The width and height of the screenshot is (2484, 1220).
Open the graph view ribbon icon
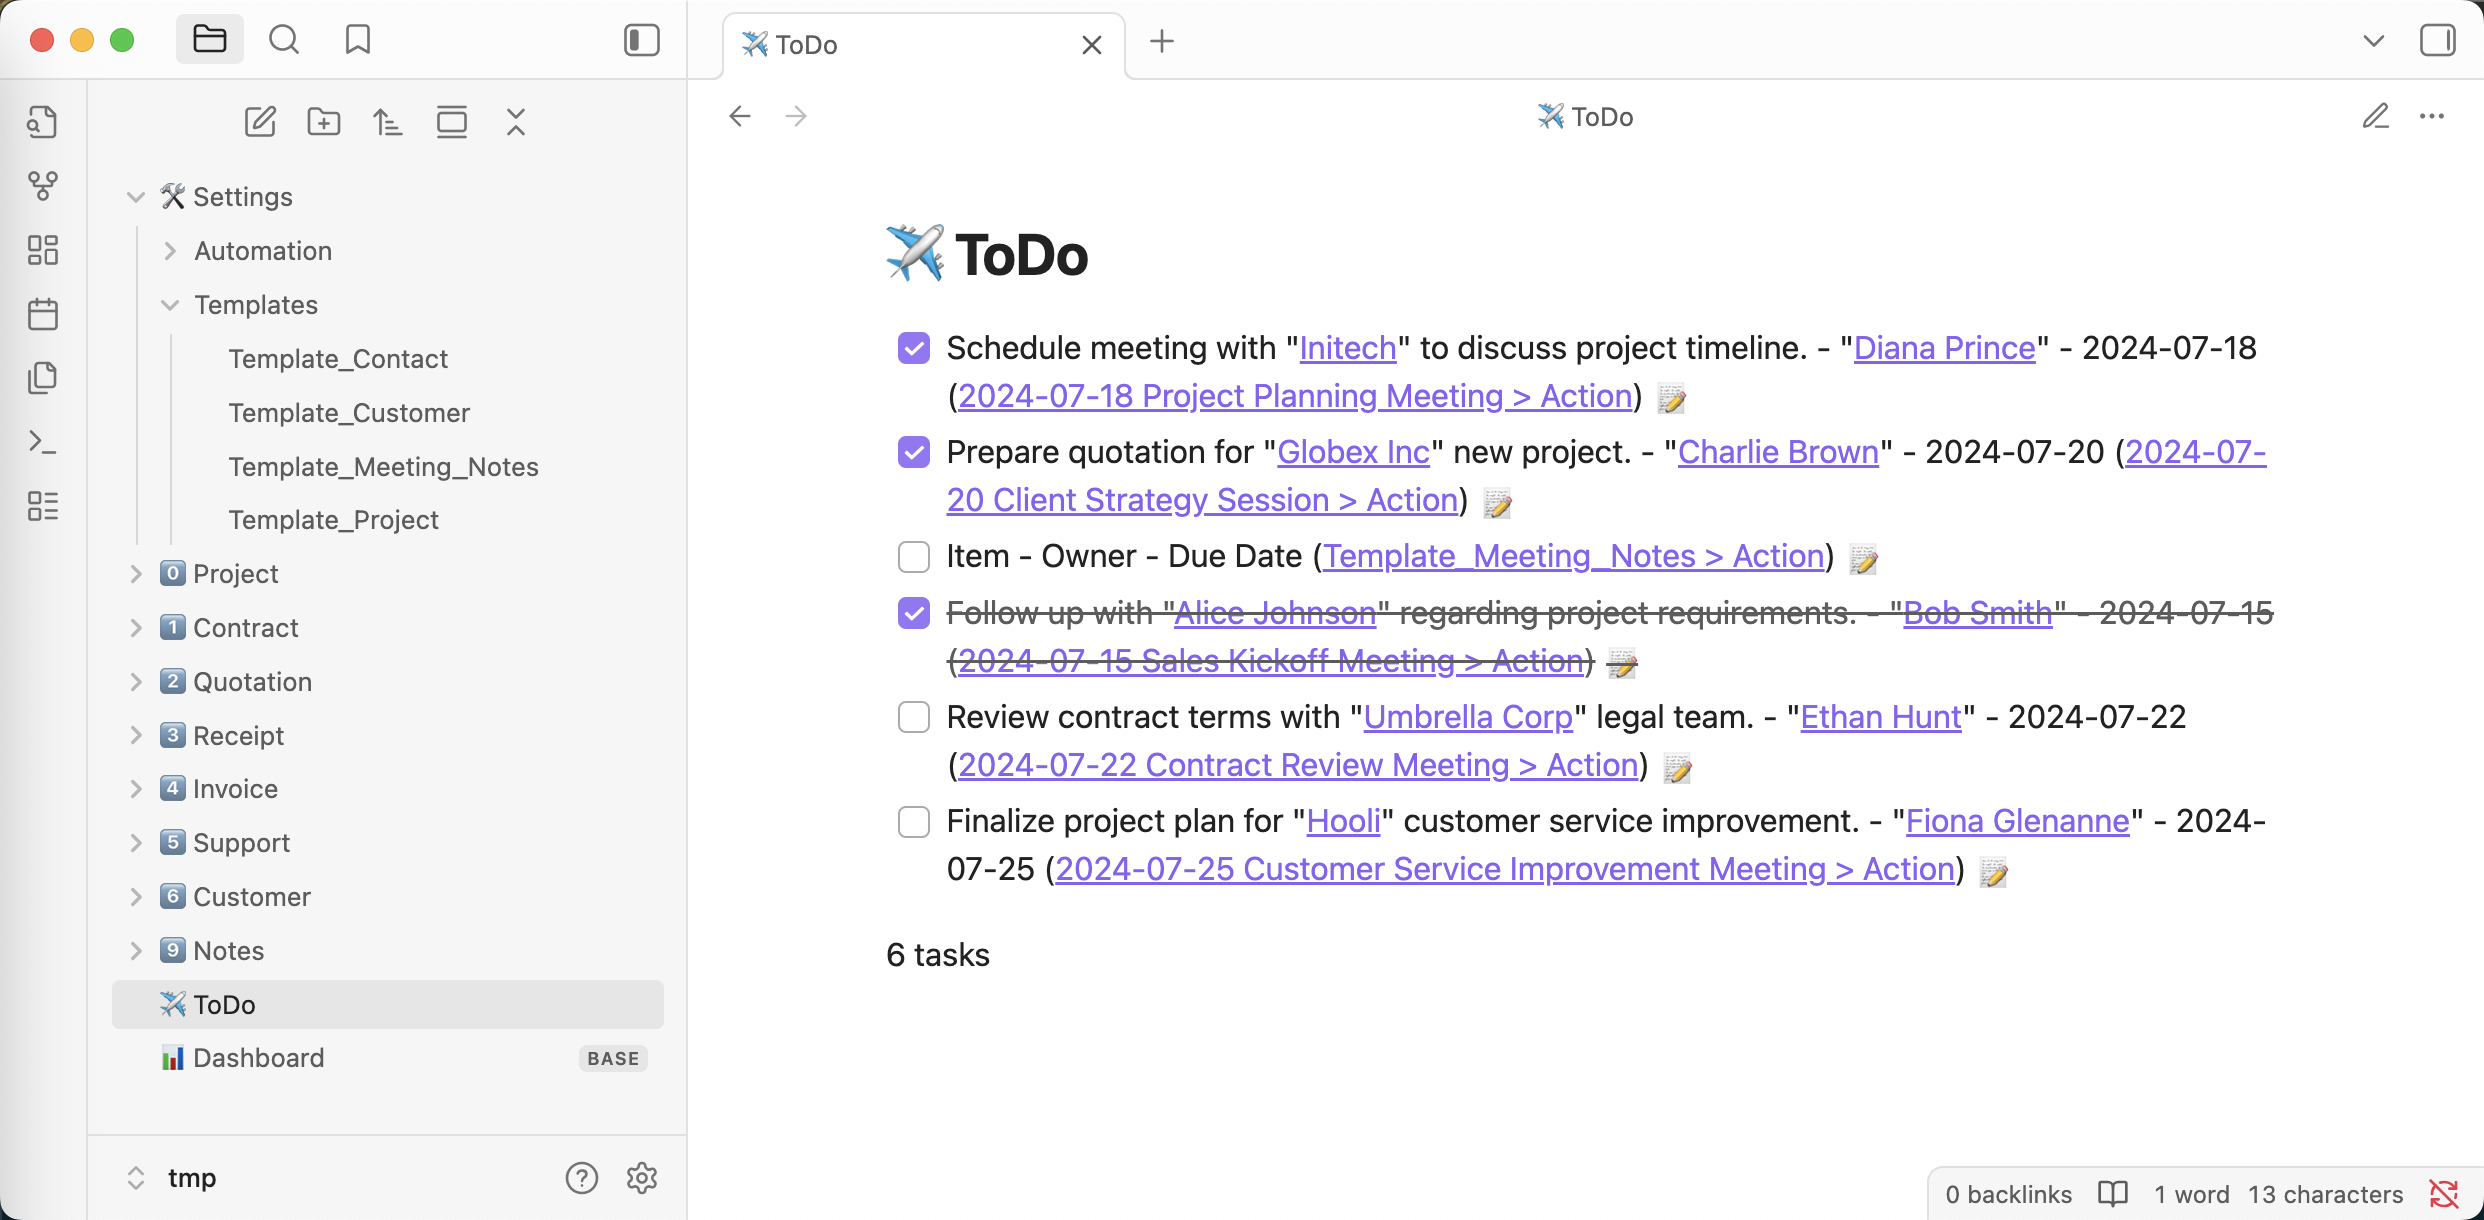(x=43, y=186)
